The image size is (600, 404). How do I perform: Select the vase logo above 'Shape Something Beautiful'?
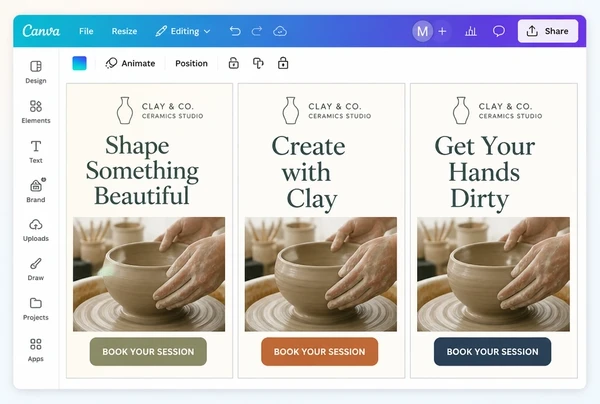125,111
